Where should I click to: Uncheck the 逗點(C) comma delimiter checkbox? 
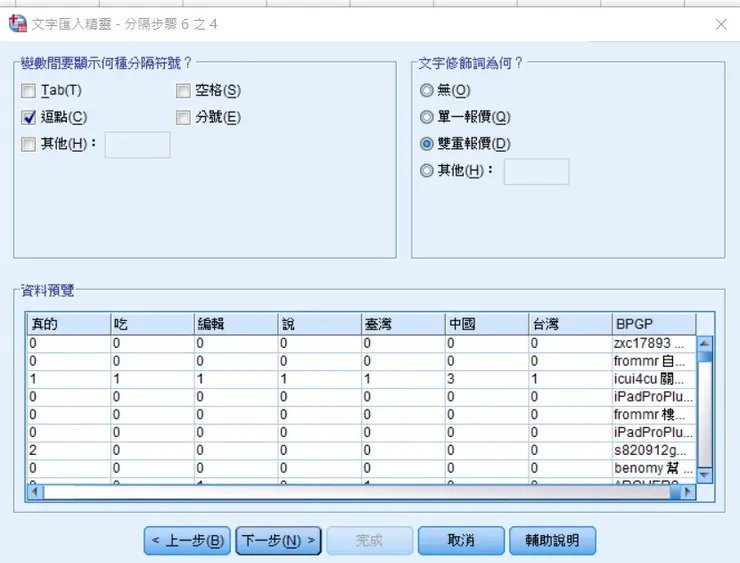(28, 118)
